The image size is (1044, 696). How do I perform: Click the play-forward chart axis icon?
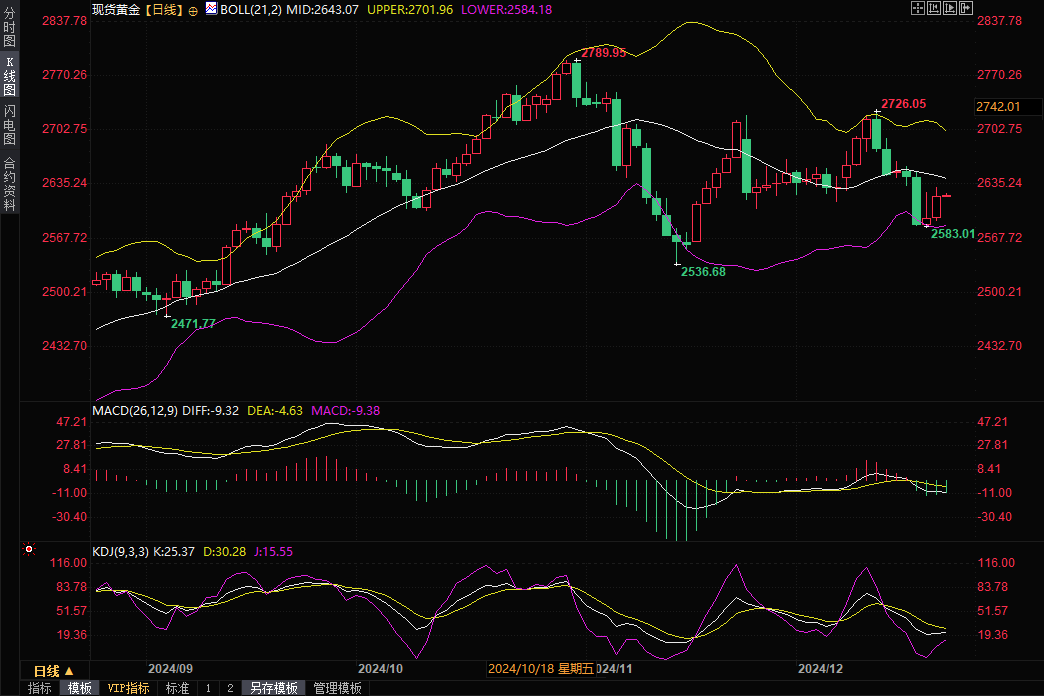point(949,8)
